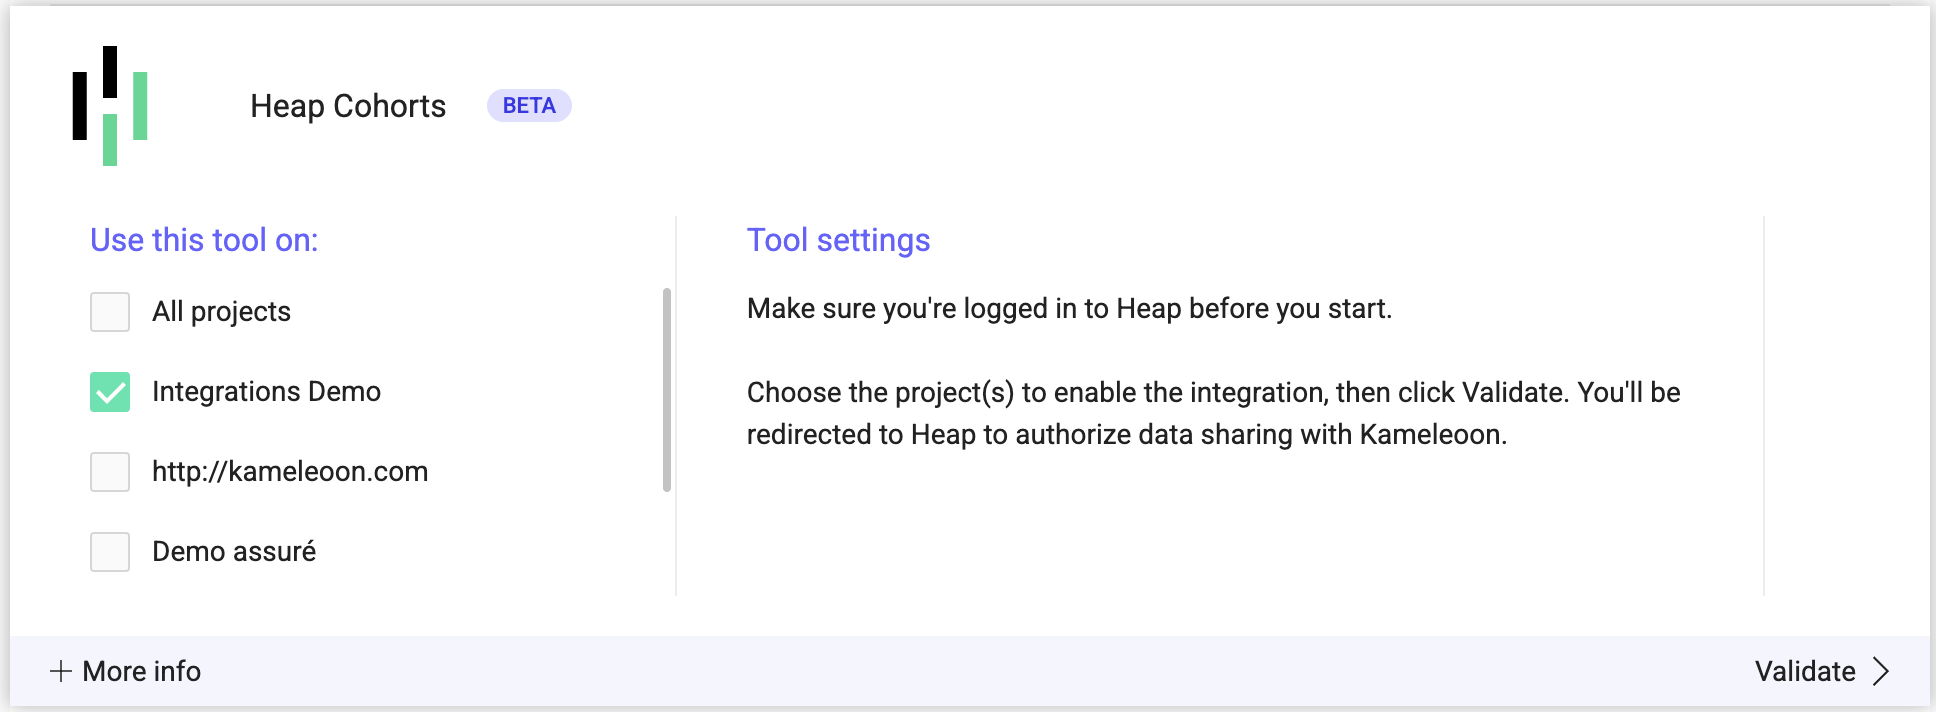Click the Tool settings heading
The image size is (1936, 712).
pos(838,240)
